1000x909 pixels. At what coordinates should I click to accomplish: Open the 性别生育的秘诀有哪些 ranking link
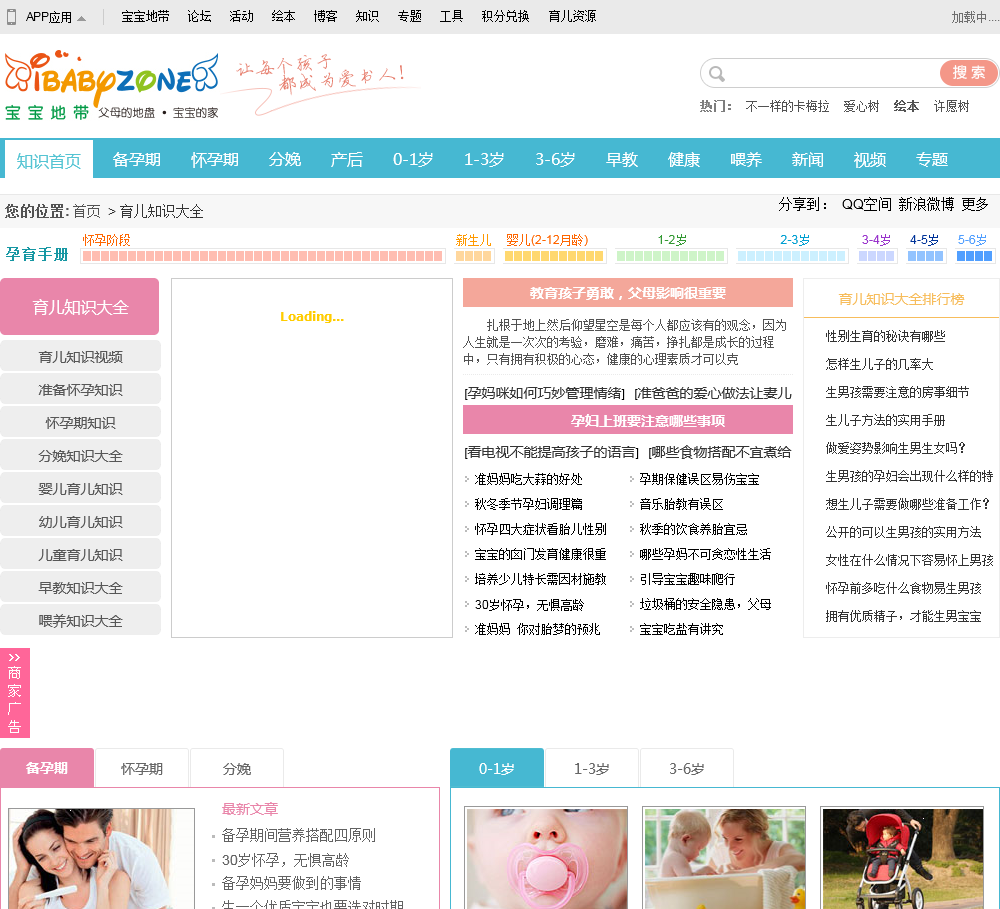tap(885, 336)
